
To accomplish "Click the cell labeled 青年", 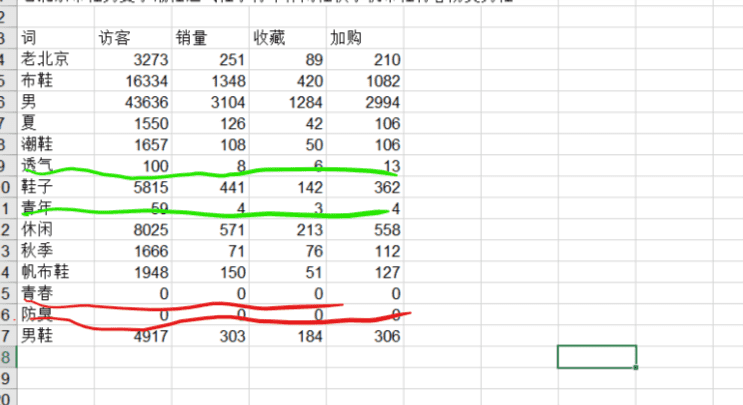I will click(x=56, y=208).
